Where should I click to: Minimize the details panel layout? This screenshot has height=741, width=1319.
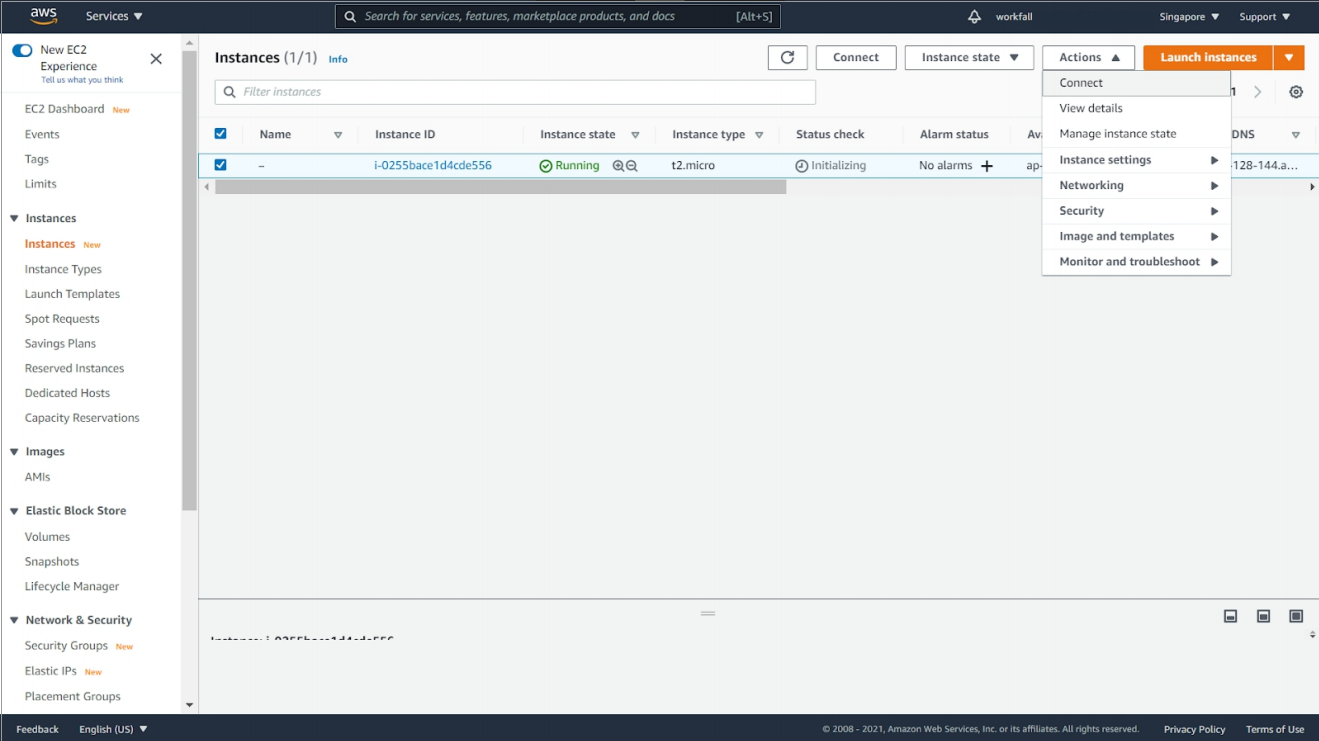(1231, 616)
